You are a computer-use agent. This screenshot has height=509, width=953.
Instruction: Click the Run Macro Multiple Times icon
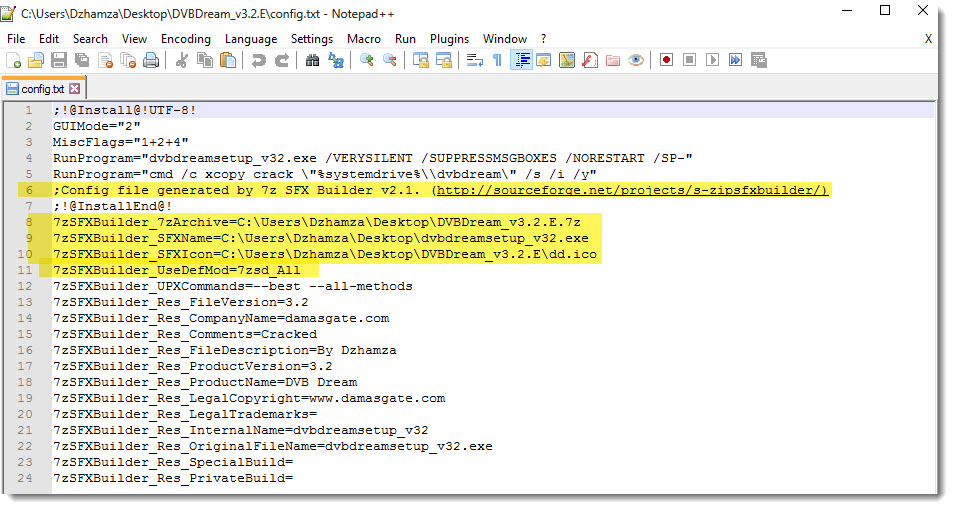click(x=735, y=60)
